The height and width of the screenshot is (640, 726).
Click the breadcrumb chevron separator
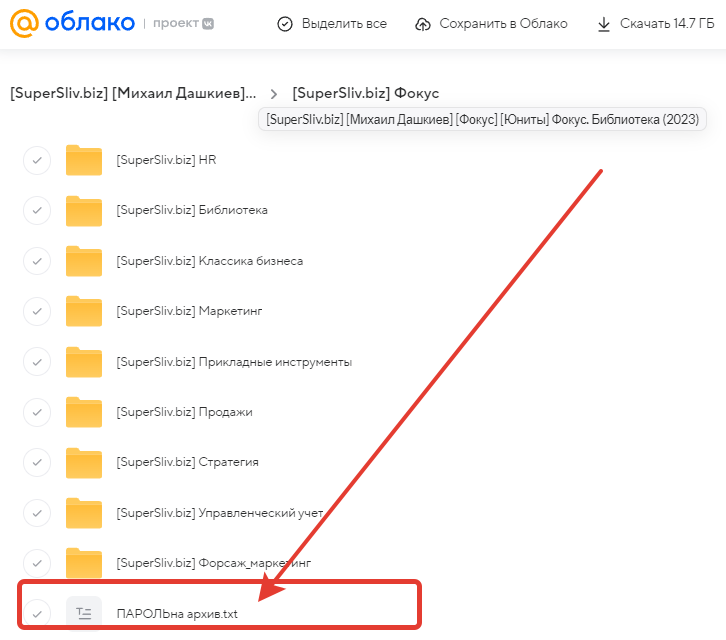tap(274, 94)
